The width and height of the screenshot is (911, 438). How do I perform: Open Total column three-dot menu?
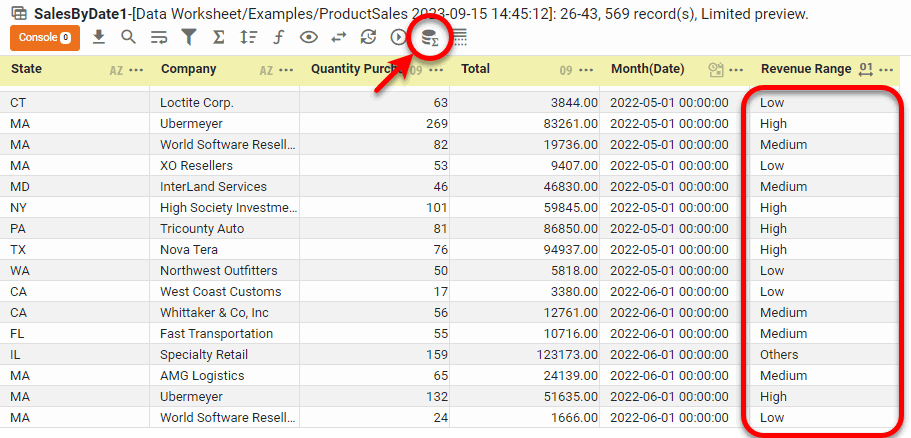(x=587, y=70)
